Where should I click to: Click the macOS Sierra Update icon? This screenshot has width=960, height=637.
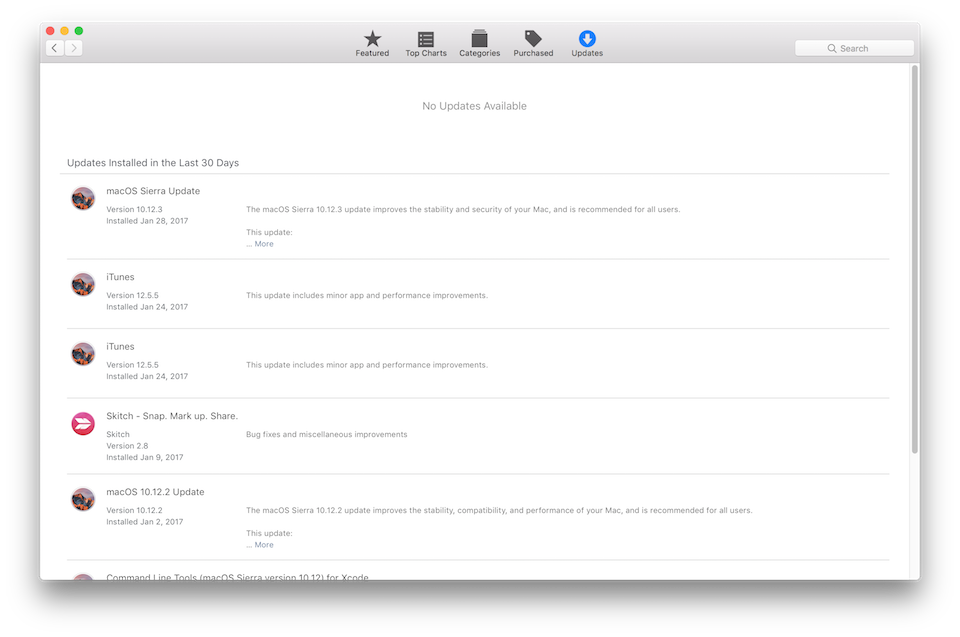tap(83, 198)
